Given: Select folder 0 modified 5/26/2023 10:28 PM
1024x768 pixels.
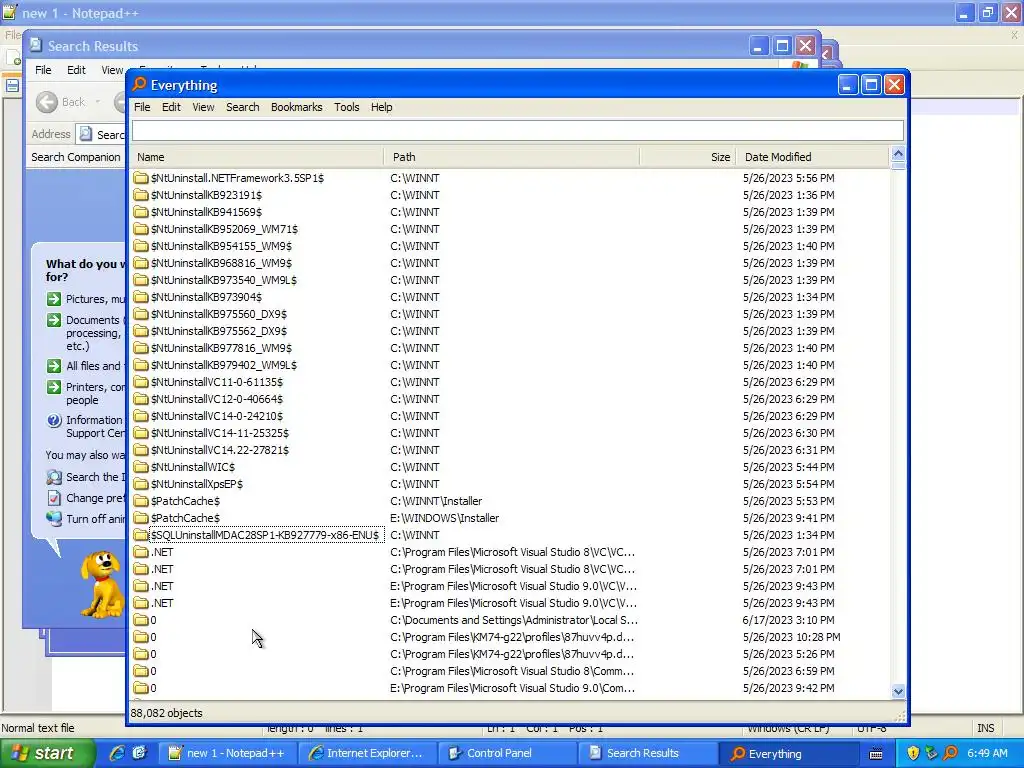Looking at the screenshot, I should [153, 637].
